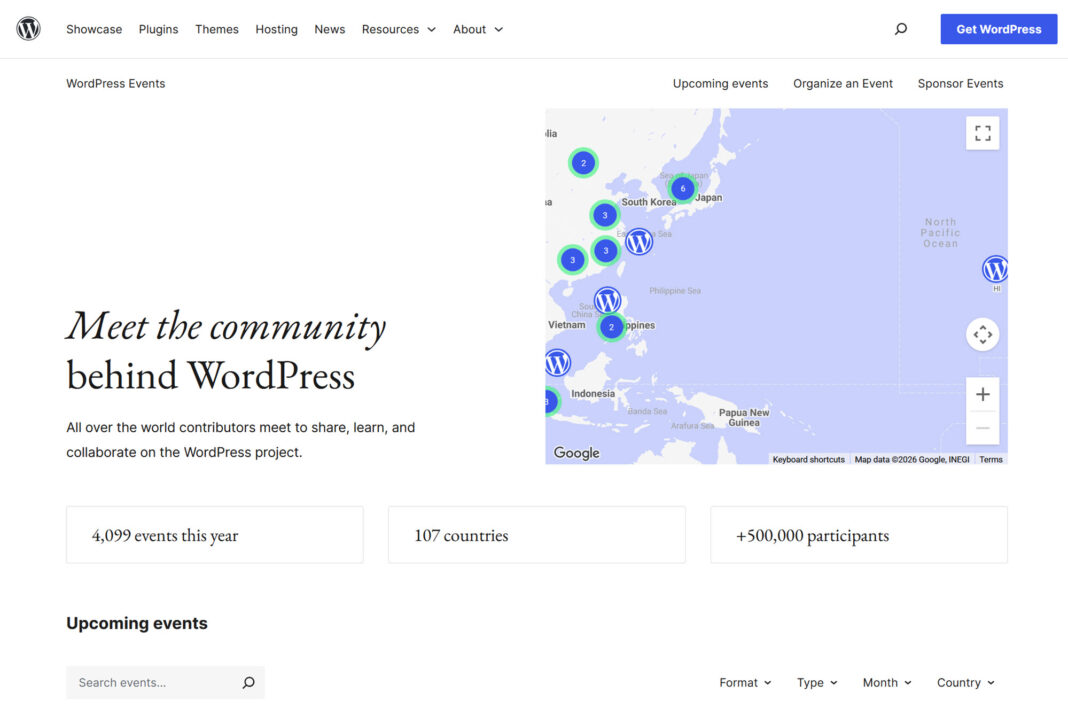Navigate to Hosting
1068x716 pixels.
click(277, 29)
